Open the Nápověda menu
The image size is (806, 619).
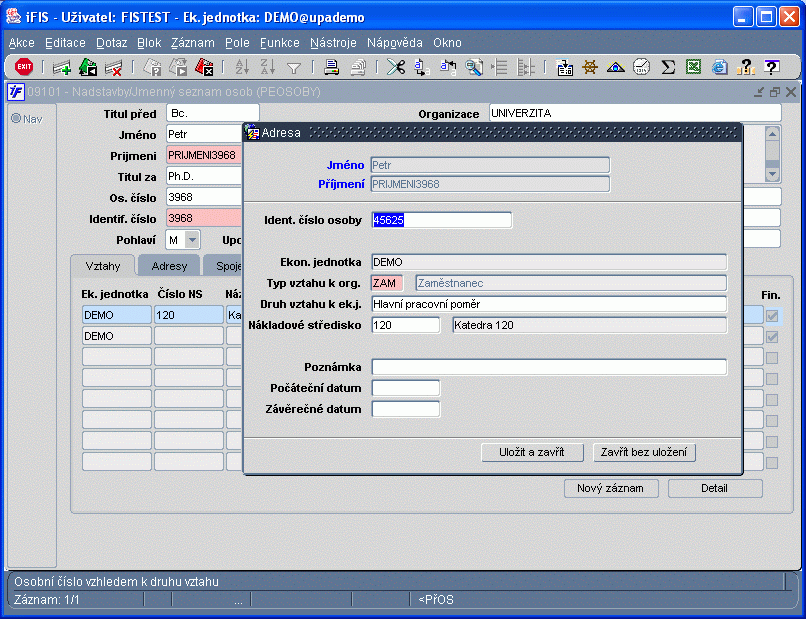[x=394, y=43]
